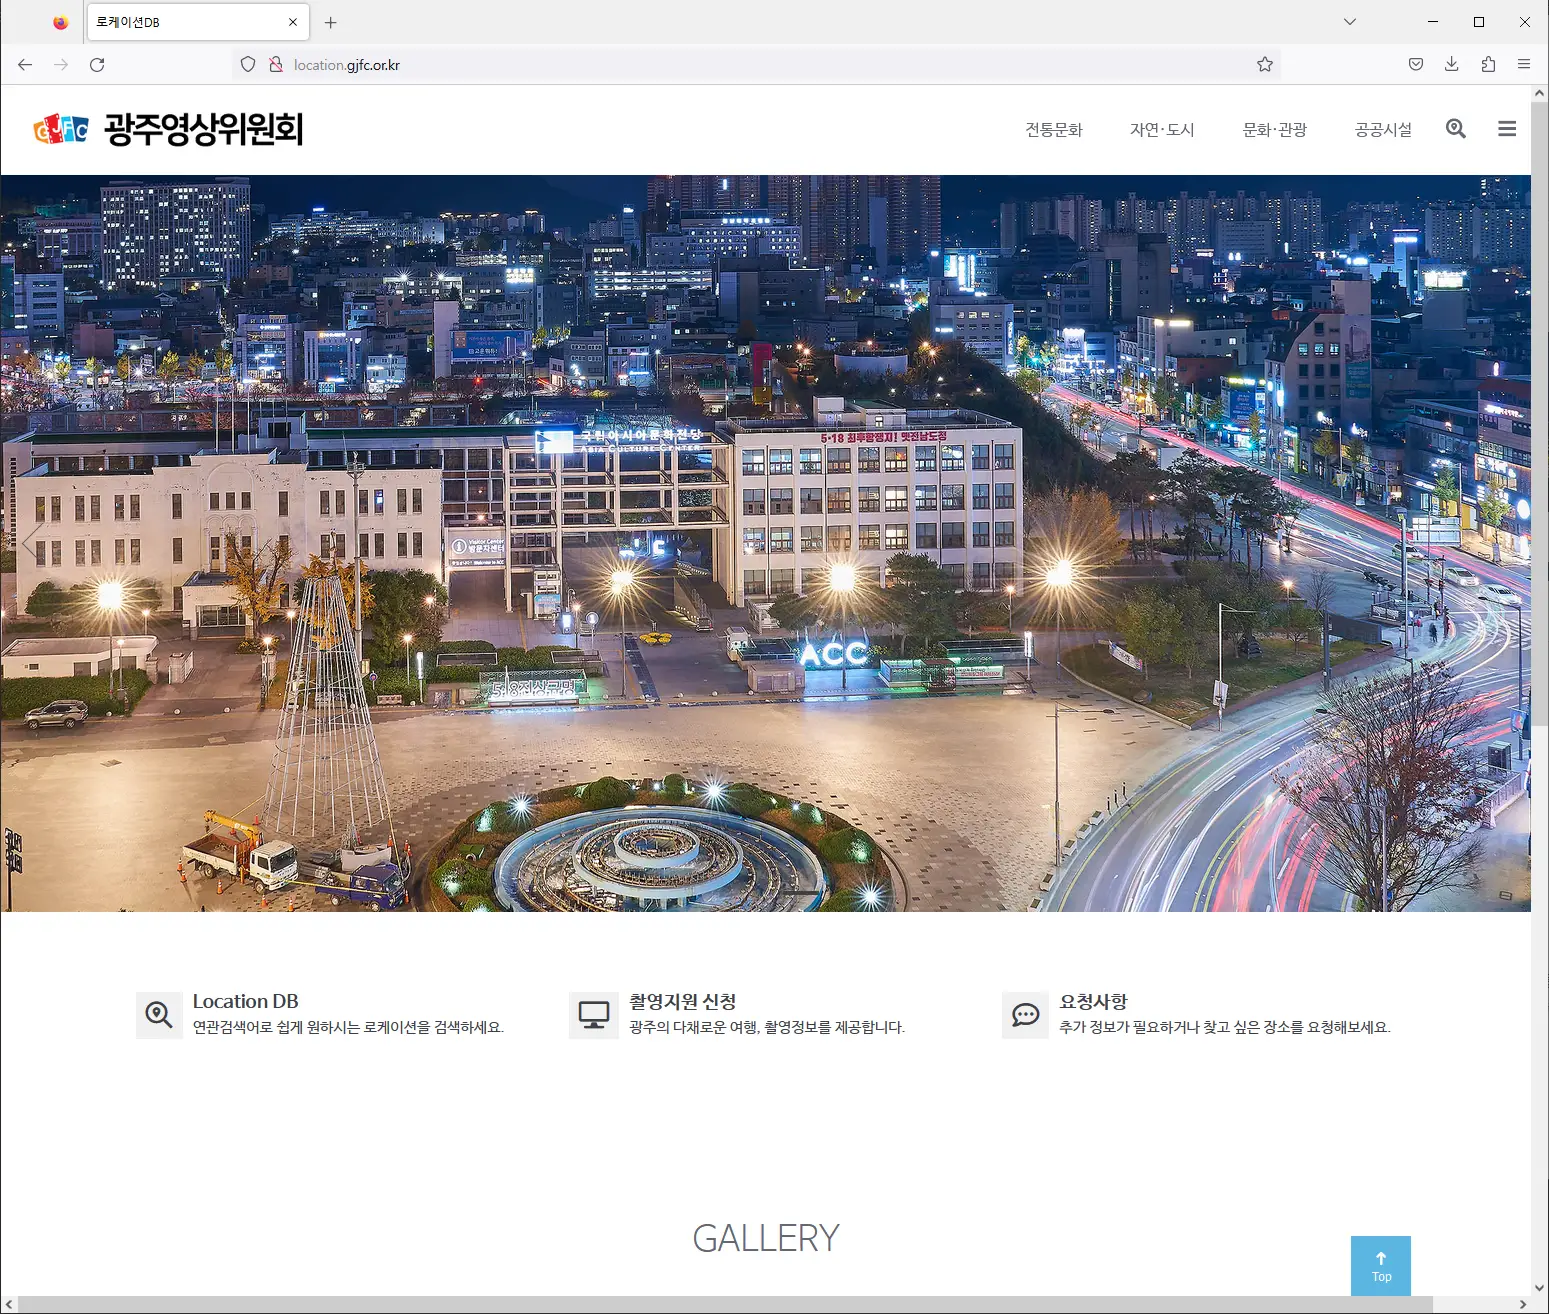Click the speech bubble icon for 요청사항
This screenshot has width=1549, height=1314.
pyautogui.click(x=1025, y=1015)
